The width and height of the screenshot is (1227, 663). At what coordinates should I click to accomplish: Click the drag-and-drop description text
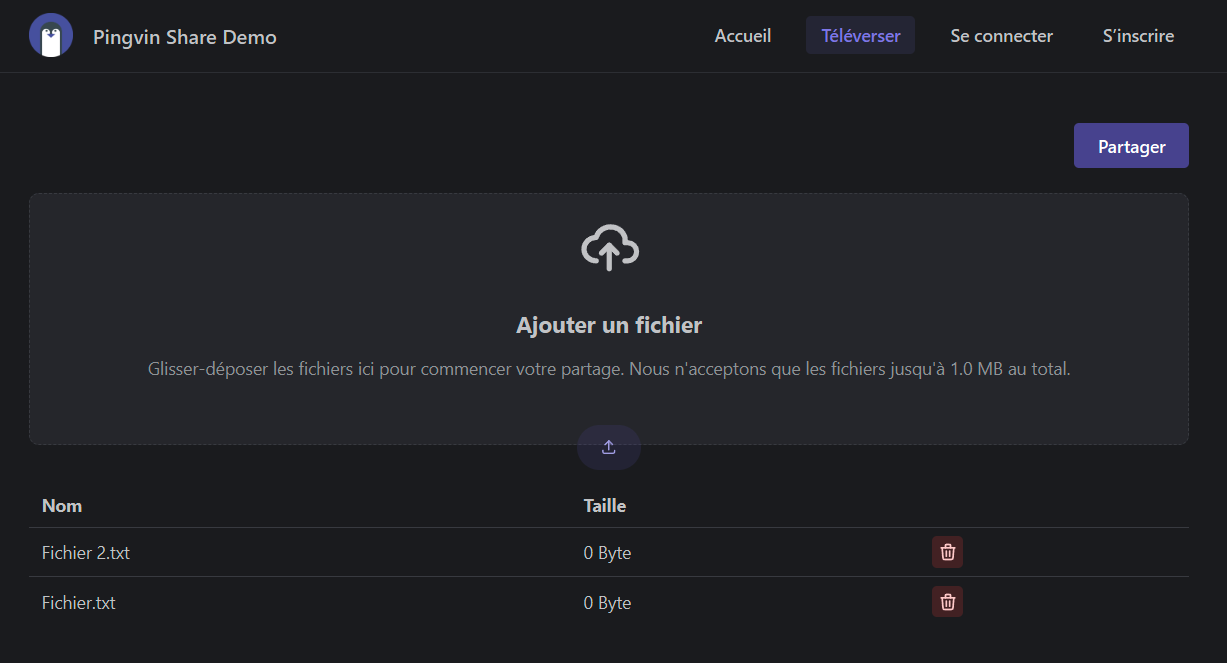click(609, 369)
